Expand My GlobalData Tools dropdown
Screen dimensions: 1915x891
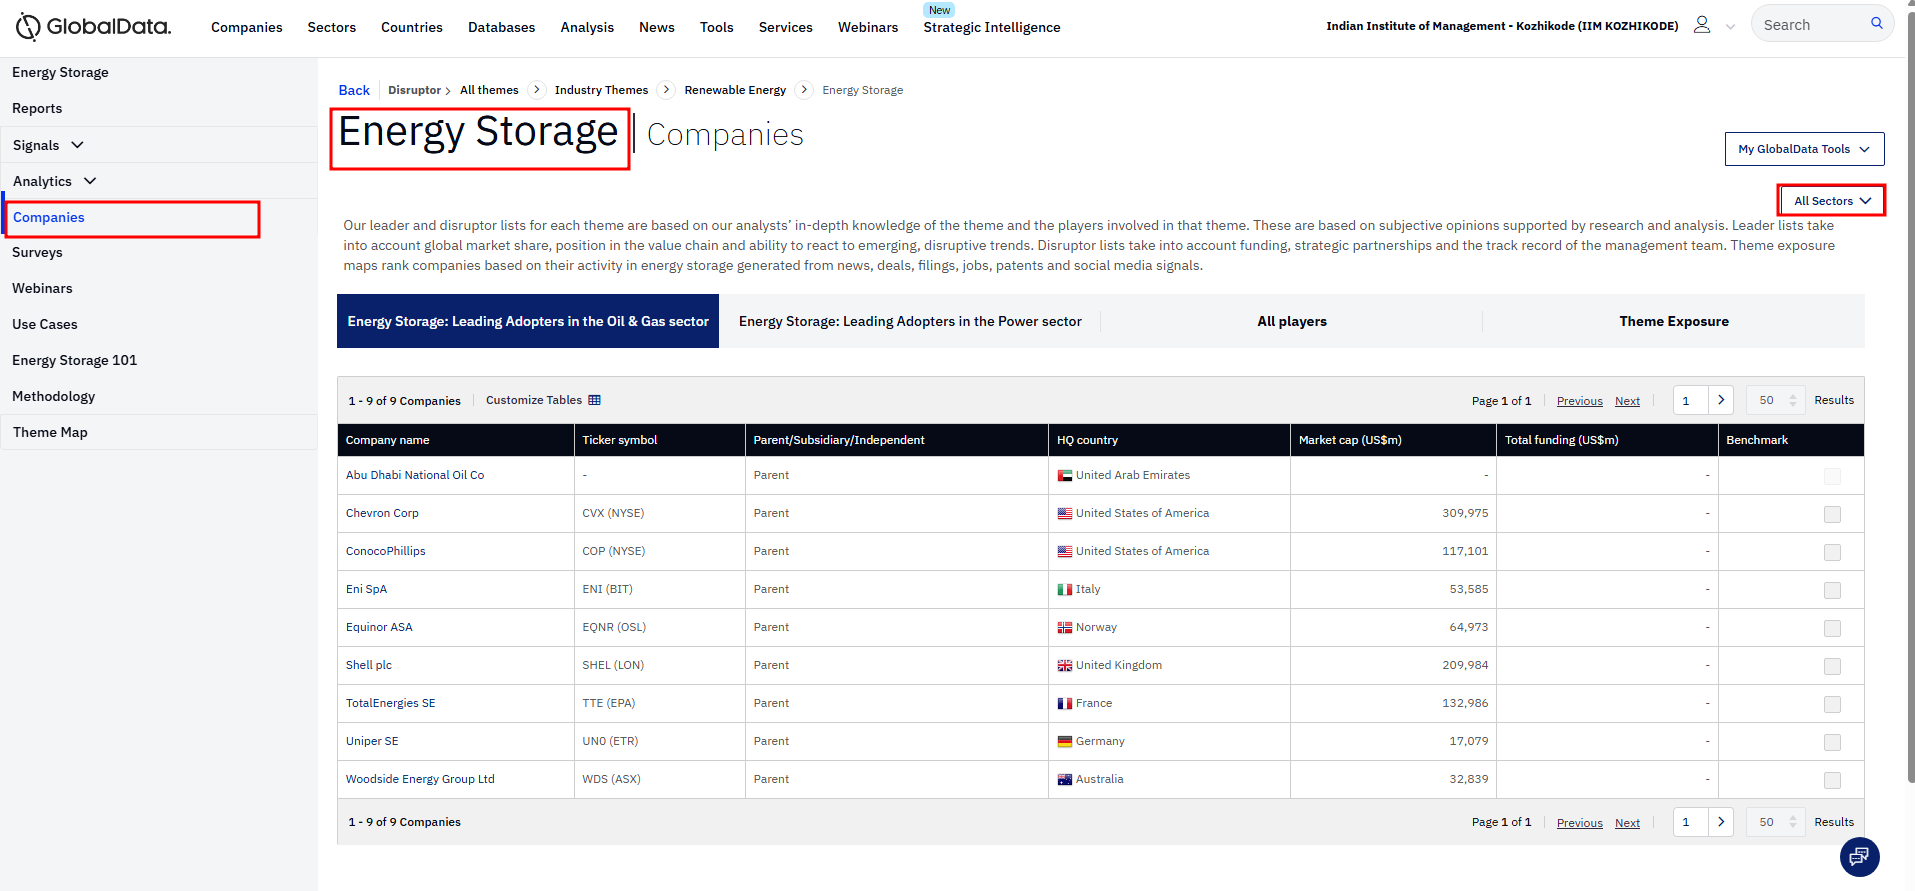coord(1803,149)
